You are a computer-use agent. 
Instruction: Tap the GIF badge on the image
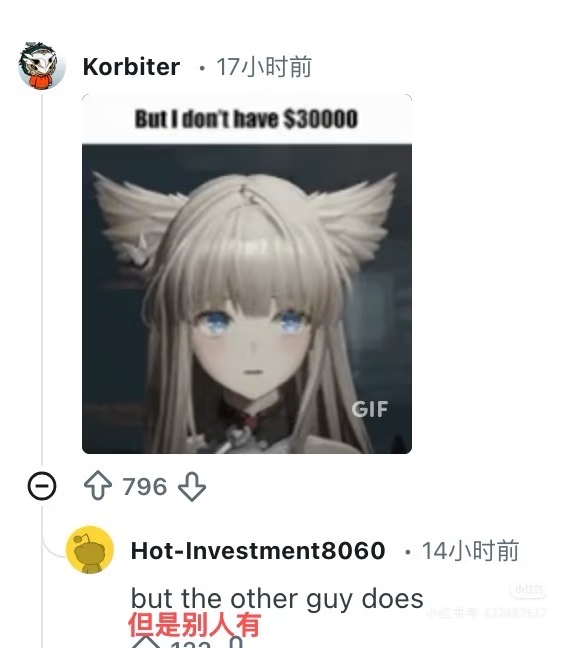click(370, 409)
